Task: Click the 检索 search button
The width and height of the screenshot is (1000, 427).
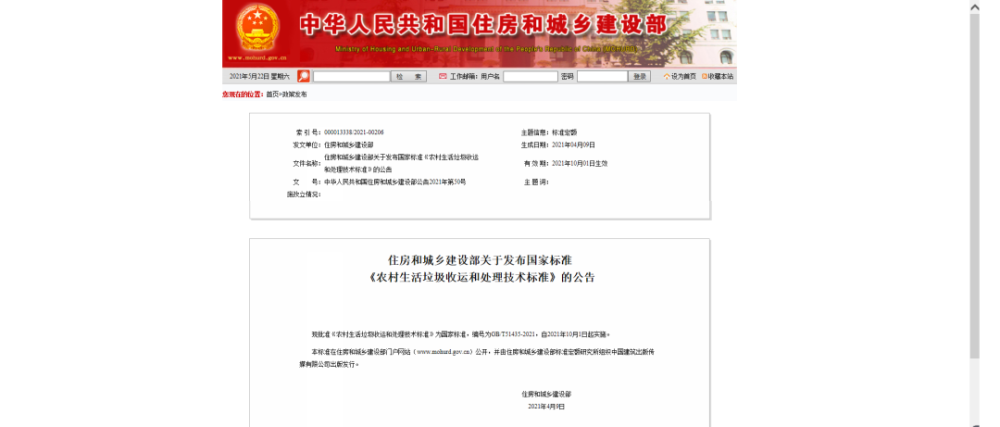Action: point(409,76)
